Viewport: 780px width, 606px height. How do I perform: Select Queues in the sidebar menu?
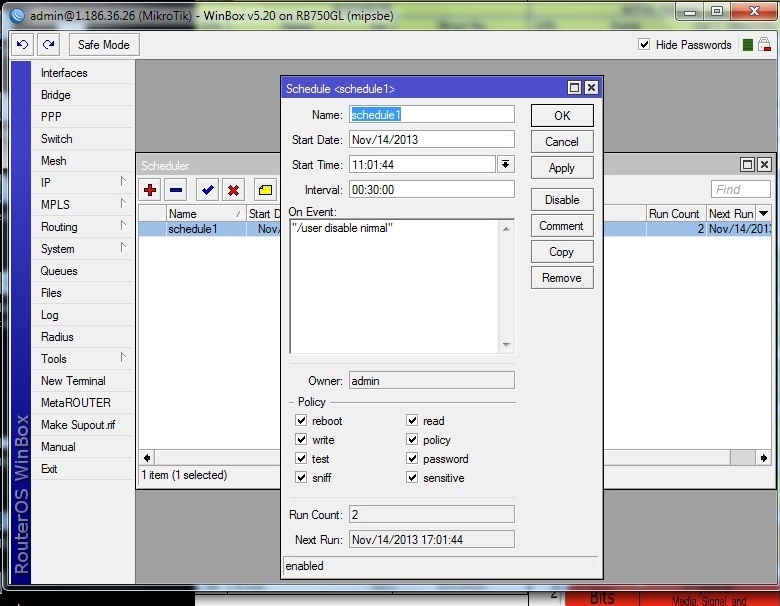(x=59, y=271)
